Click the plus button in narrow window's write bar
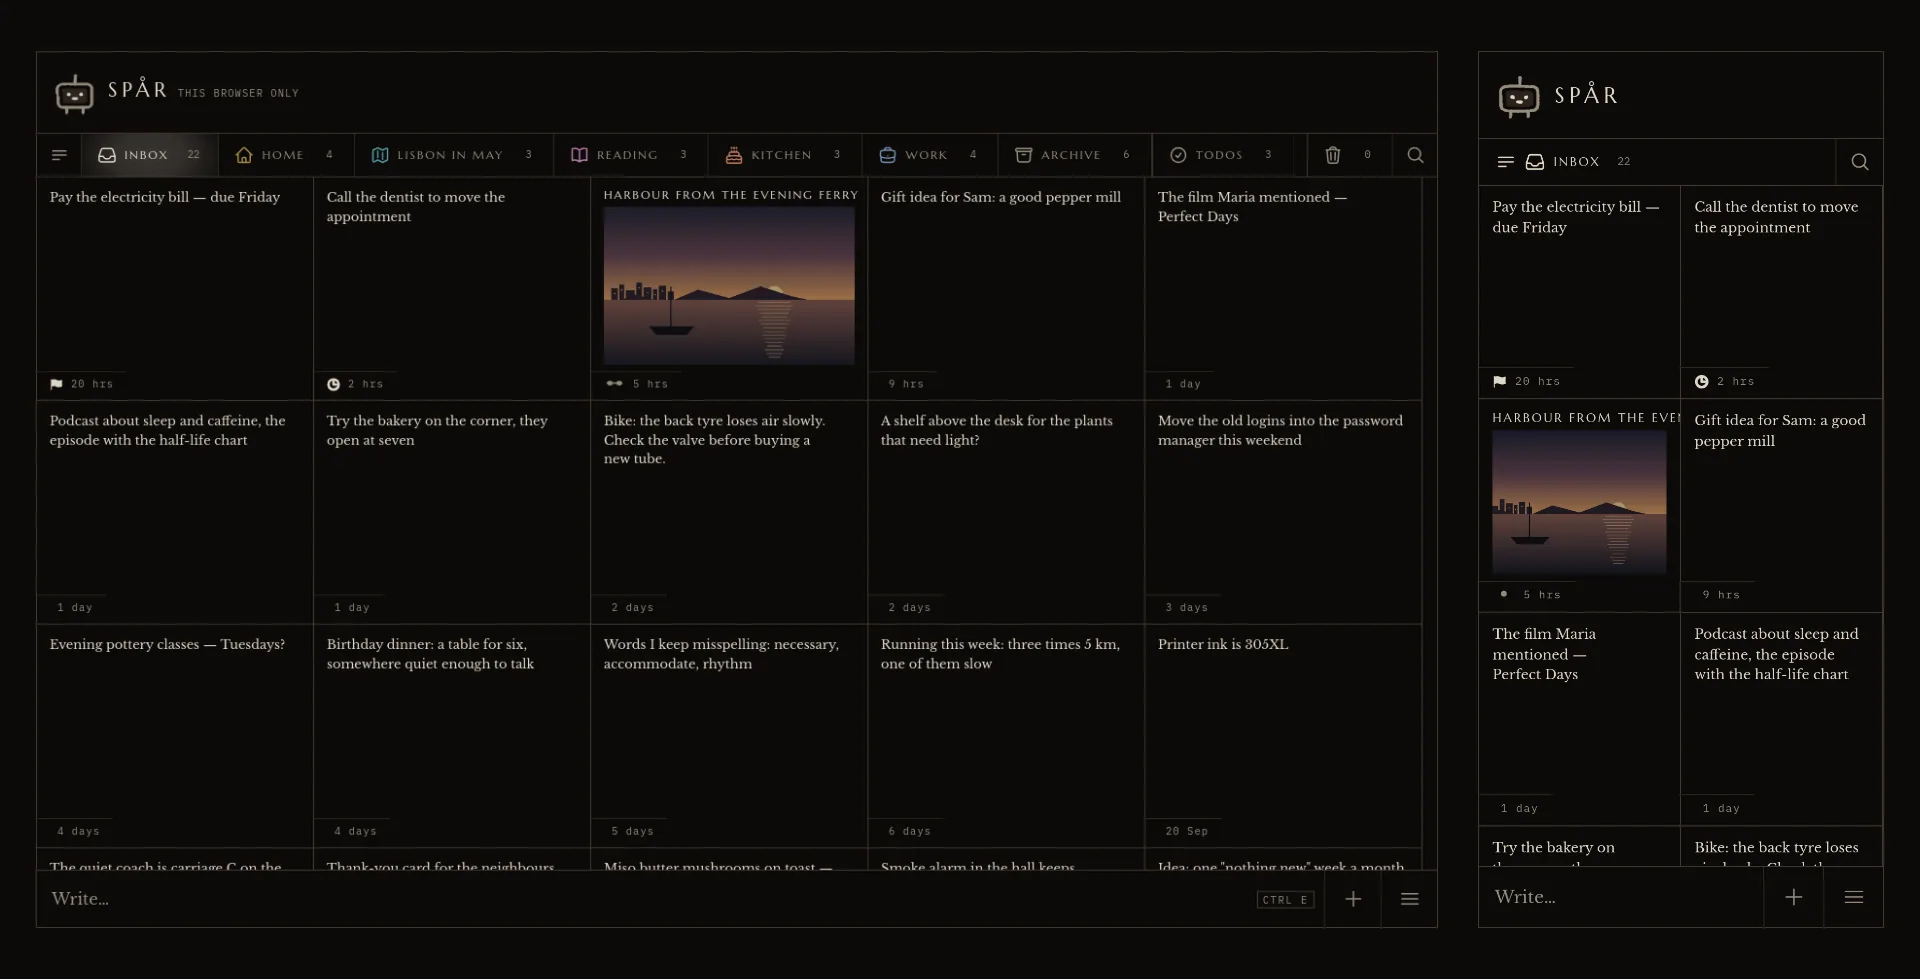This screenshot has height=979, width=1920. coord(1794,897)
